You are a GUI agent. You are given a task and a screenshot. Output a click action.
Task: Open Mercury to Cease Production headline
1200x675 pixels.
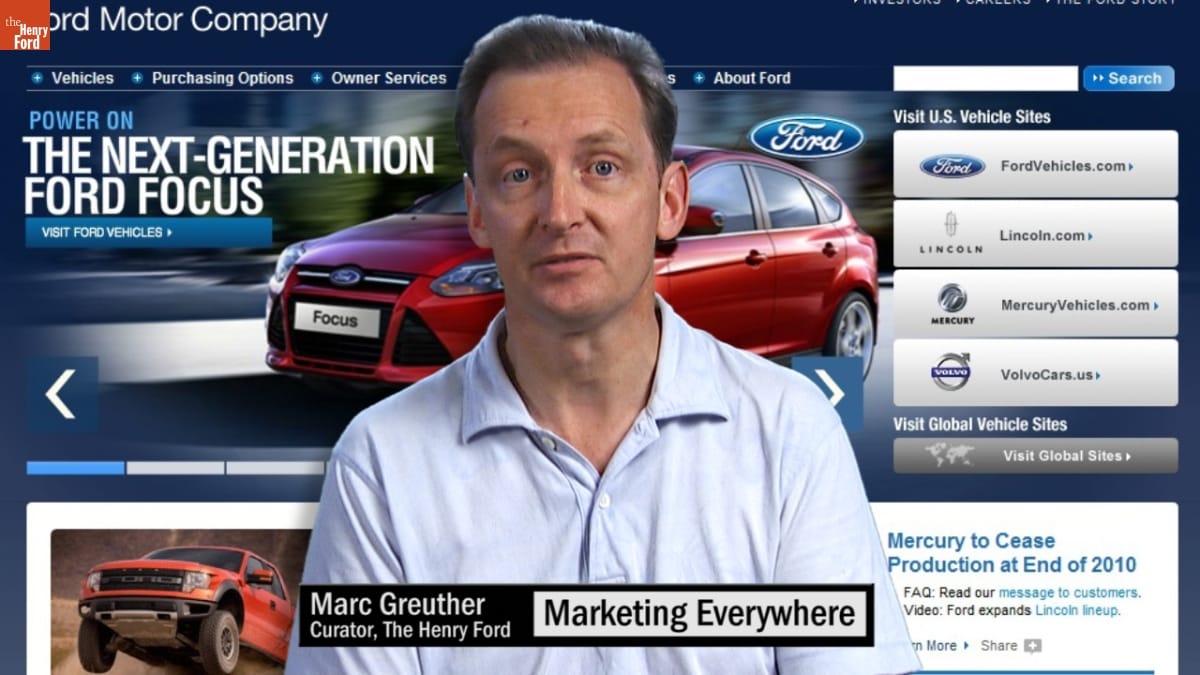click(x=1012, y=553)
